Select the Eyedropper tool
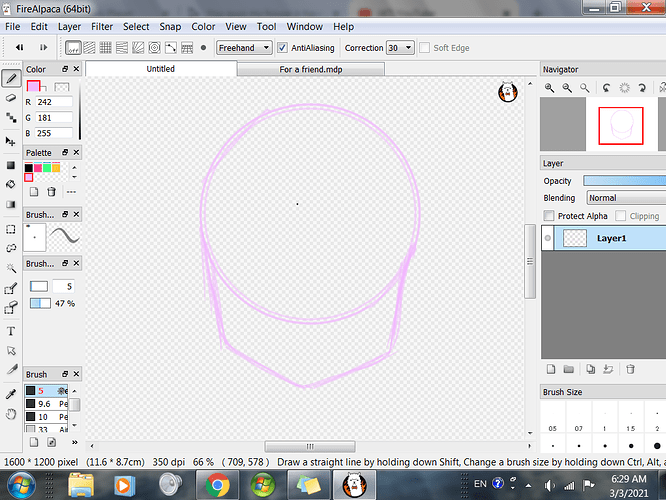 click(x=11, y=394)
